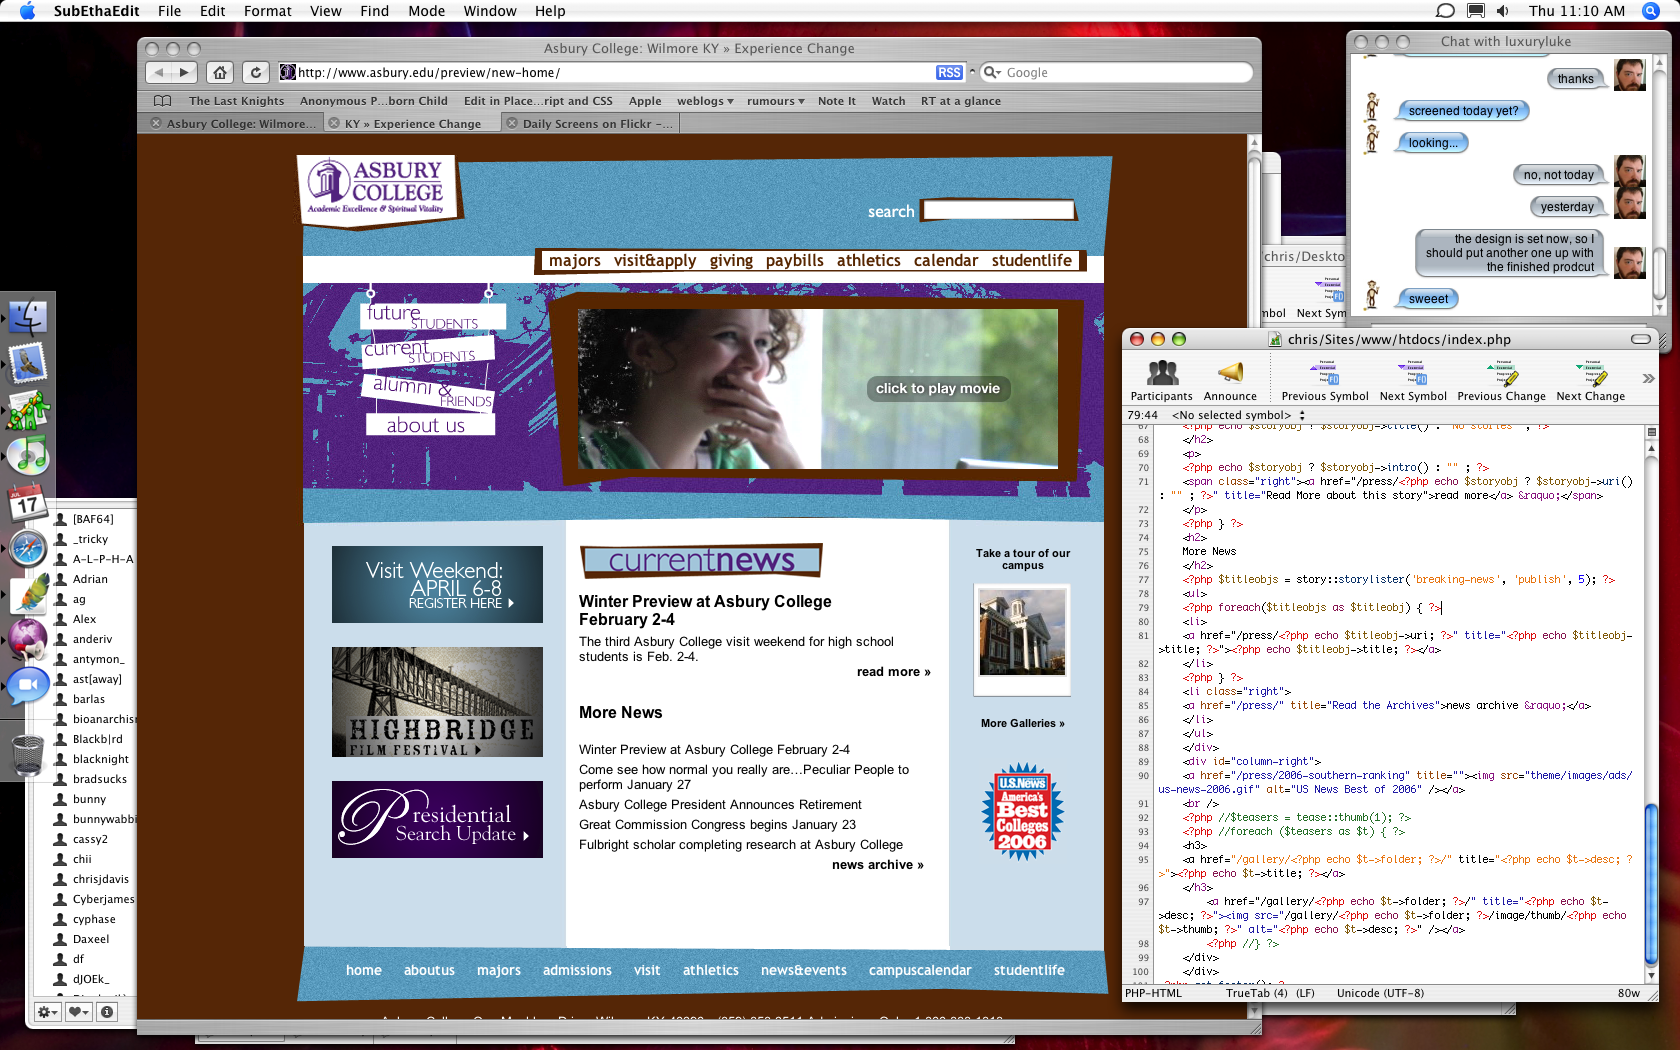Screen dimensions: 1680x1050
Task: Open Colloquy purple globe dock icon
Action: coord(28,638)
